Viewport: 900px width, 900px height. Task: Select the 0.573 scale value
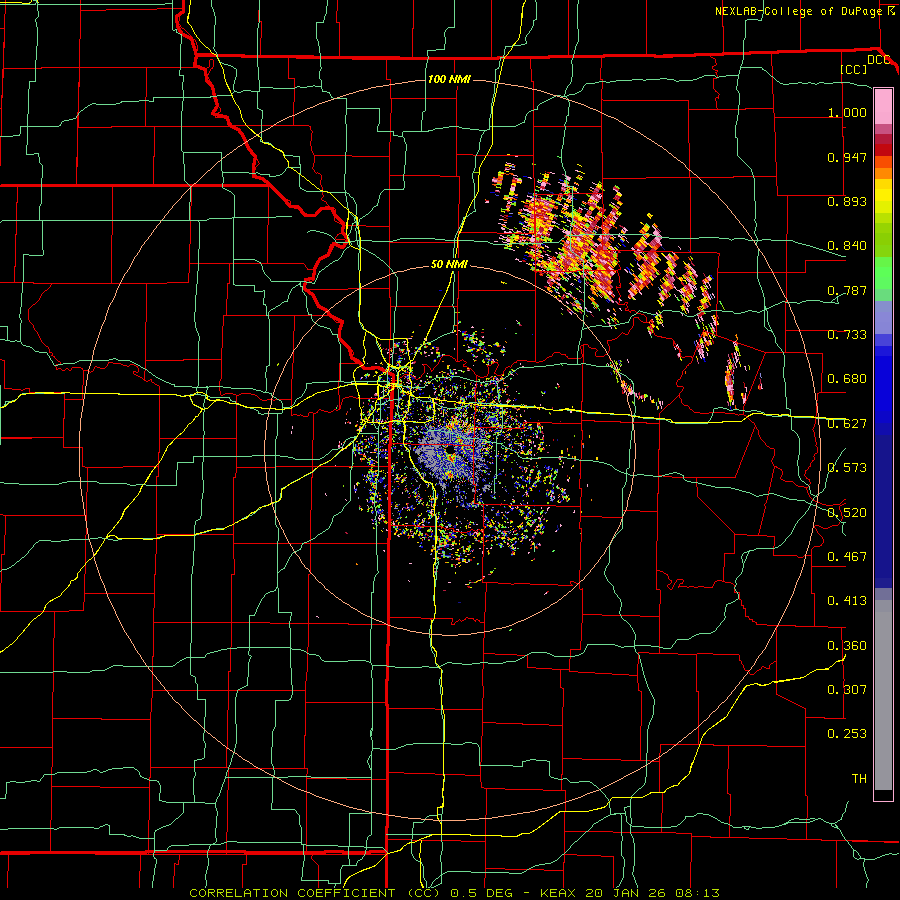click(x=847, y=468)
